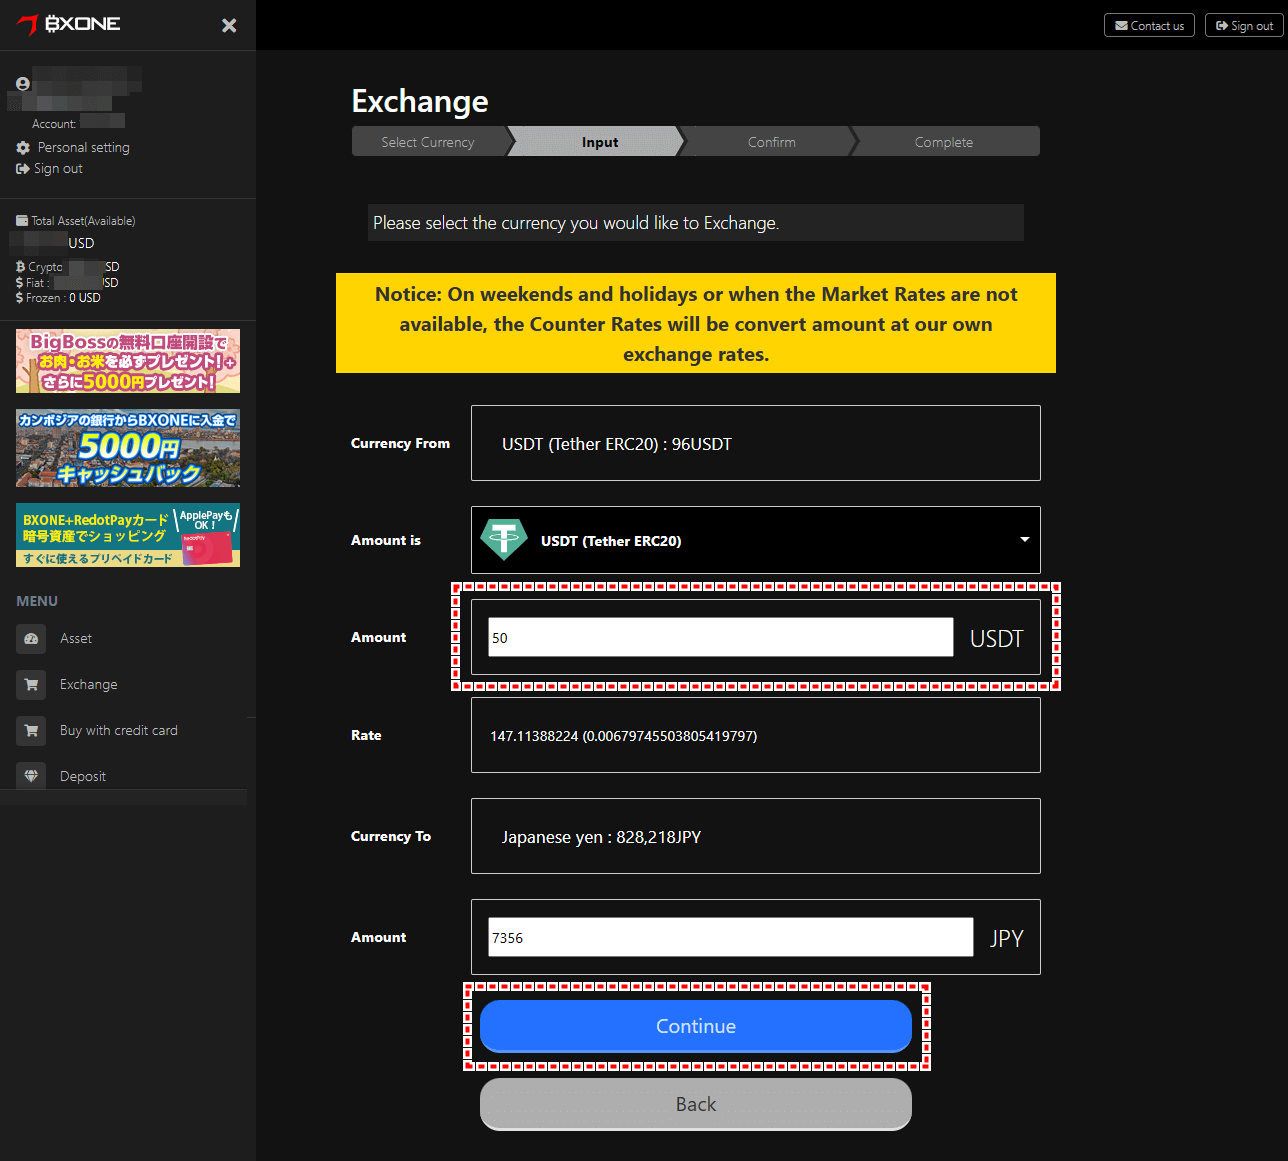1288x1161 pixels.
Task: Open the Amount is currency dropdown
Action: (x=756, y=540)
